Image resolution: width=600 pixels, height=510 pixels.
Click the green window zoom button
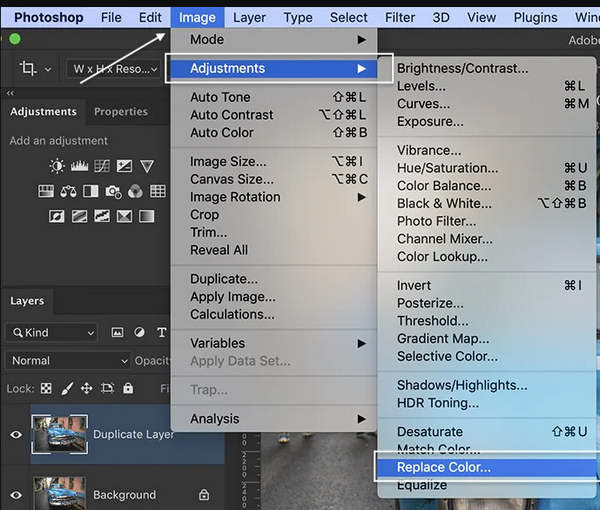point(15,39)
